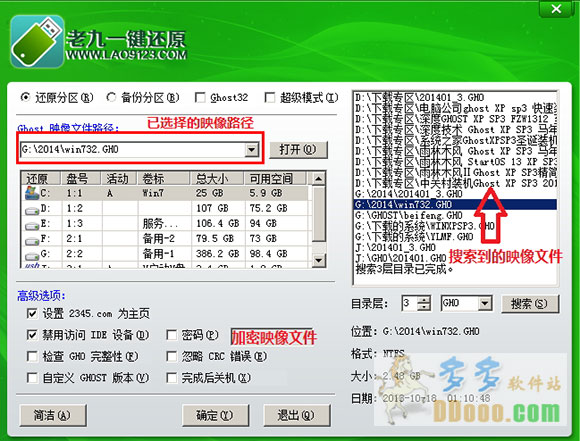The image size is (580, 441).
Task: Click the E: drive disk icon
Action: coord(32,225)
